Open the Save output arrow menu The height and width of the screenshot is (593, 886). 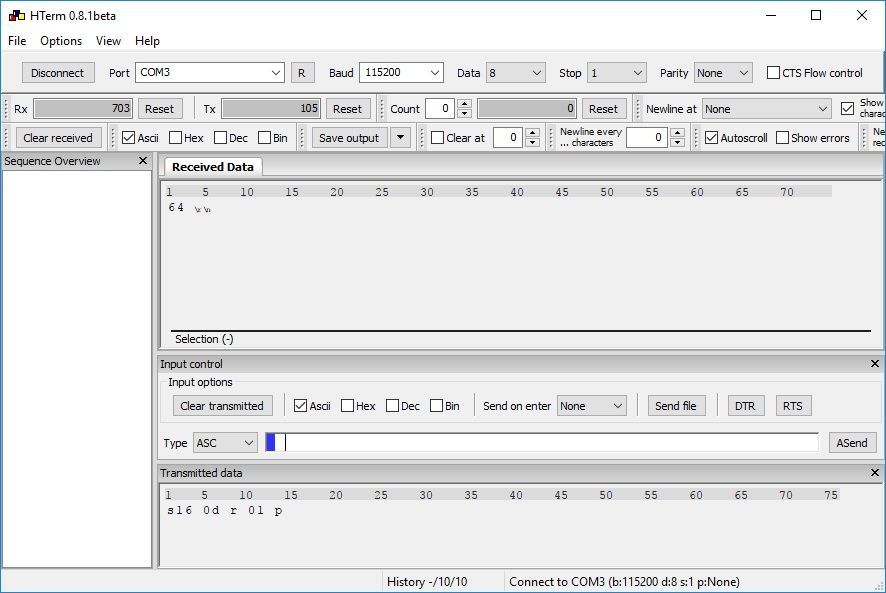[401, 137]
